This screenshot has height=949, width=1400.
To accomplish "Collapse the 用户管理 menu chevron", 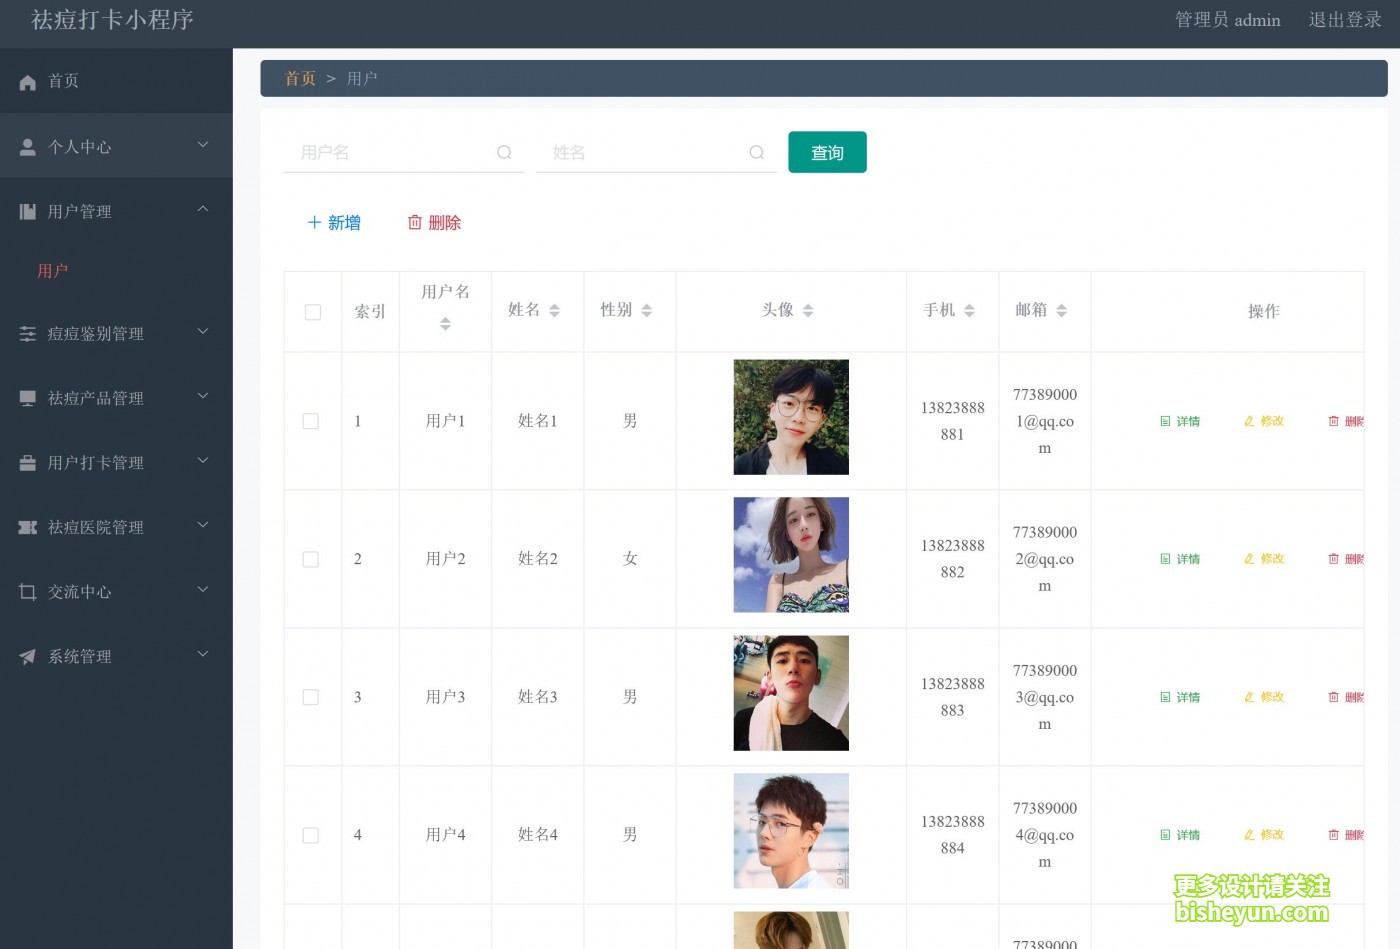I will point(203,209).
